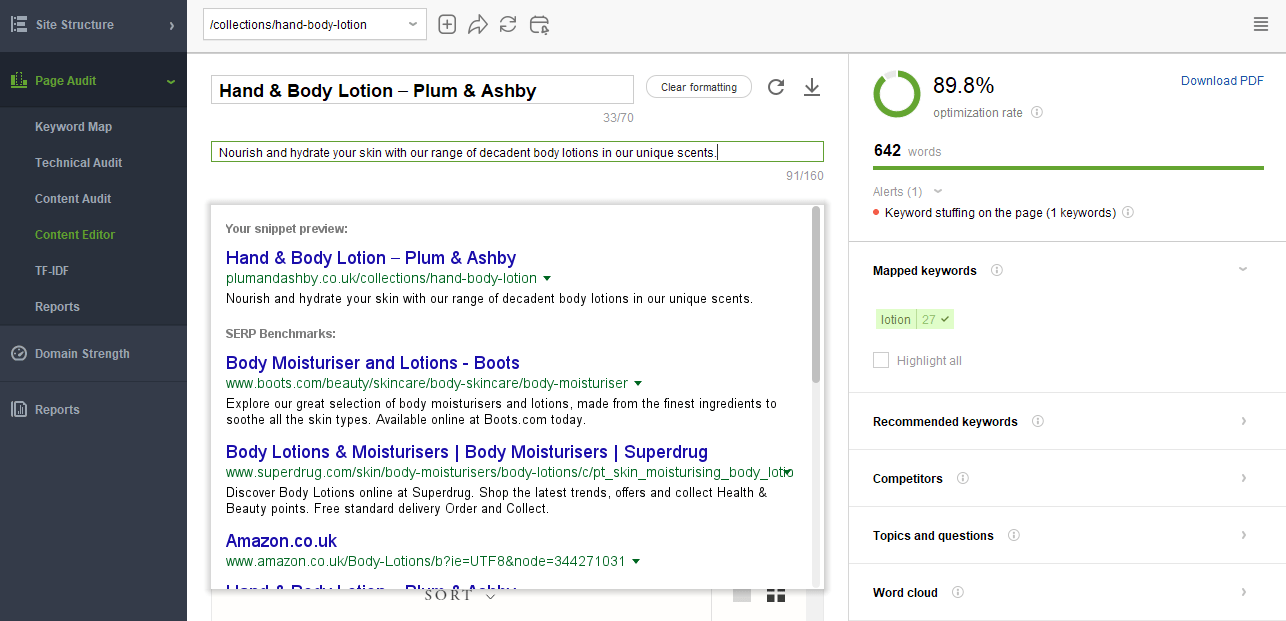Click the green words progress bar
Viewport: 1286px width, 621px height.
(x=1068, y=168)
